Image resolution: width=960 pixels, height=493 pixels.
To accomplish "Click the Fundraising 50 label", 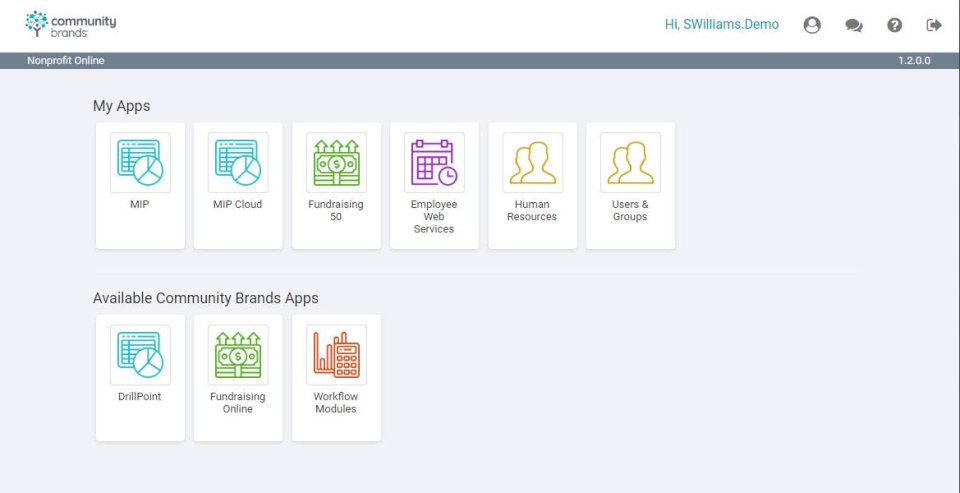I will (336, 211).
